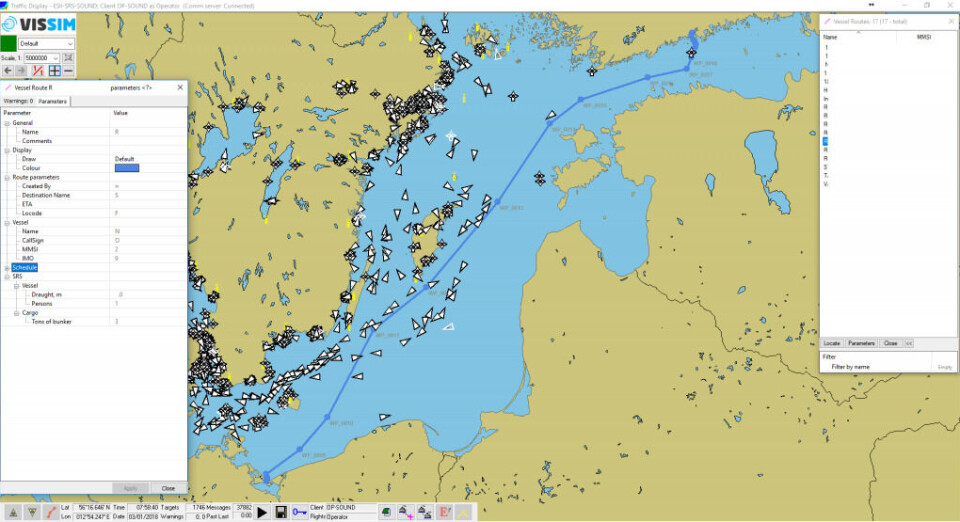Click the Apply button in parameters panel
960x522 pixels.
tap(130, 488)
